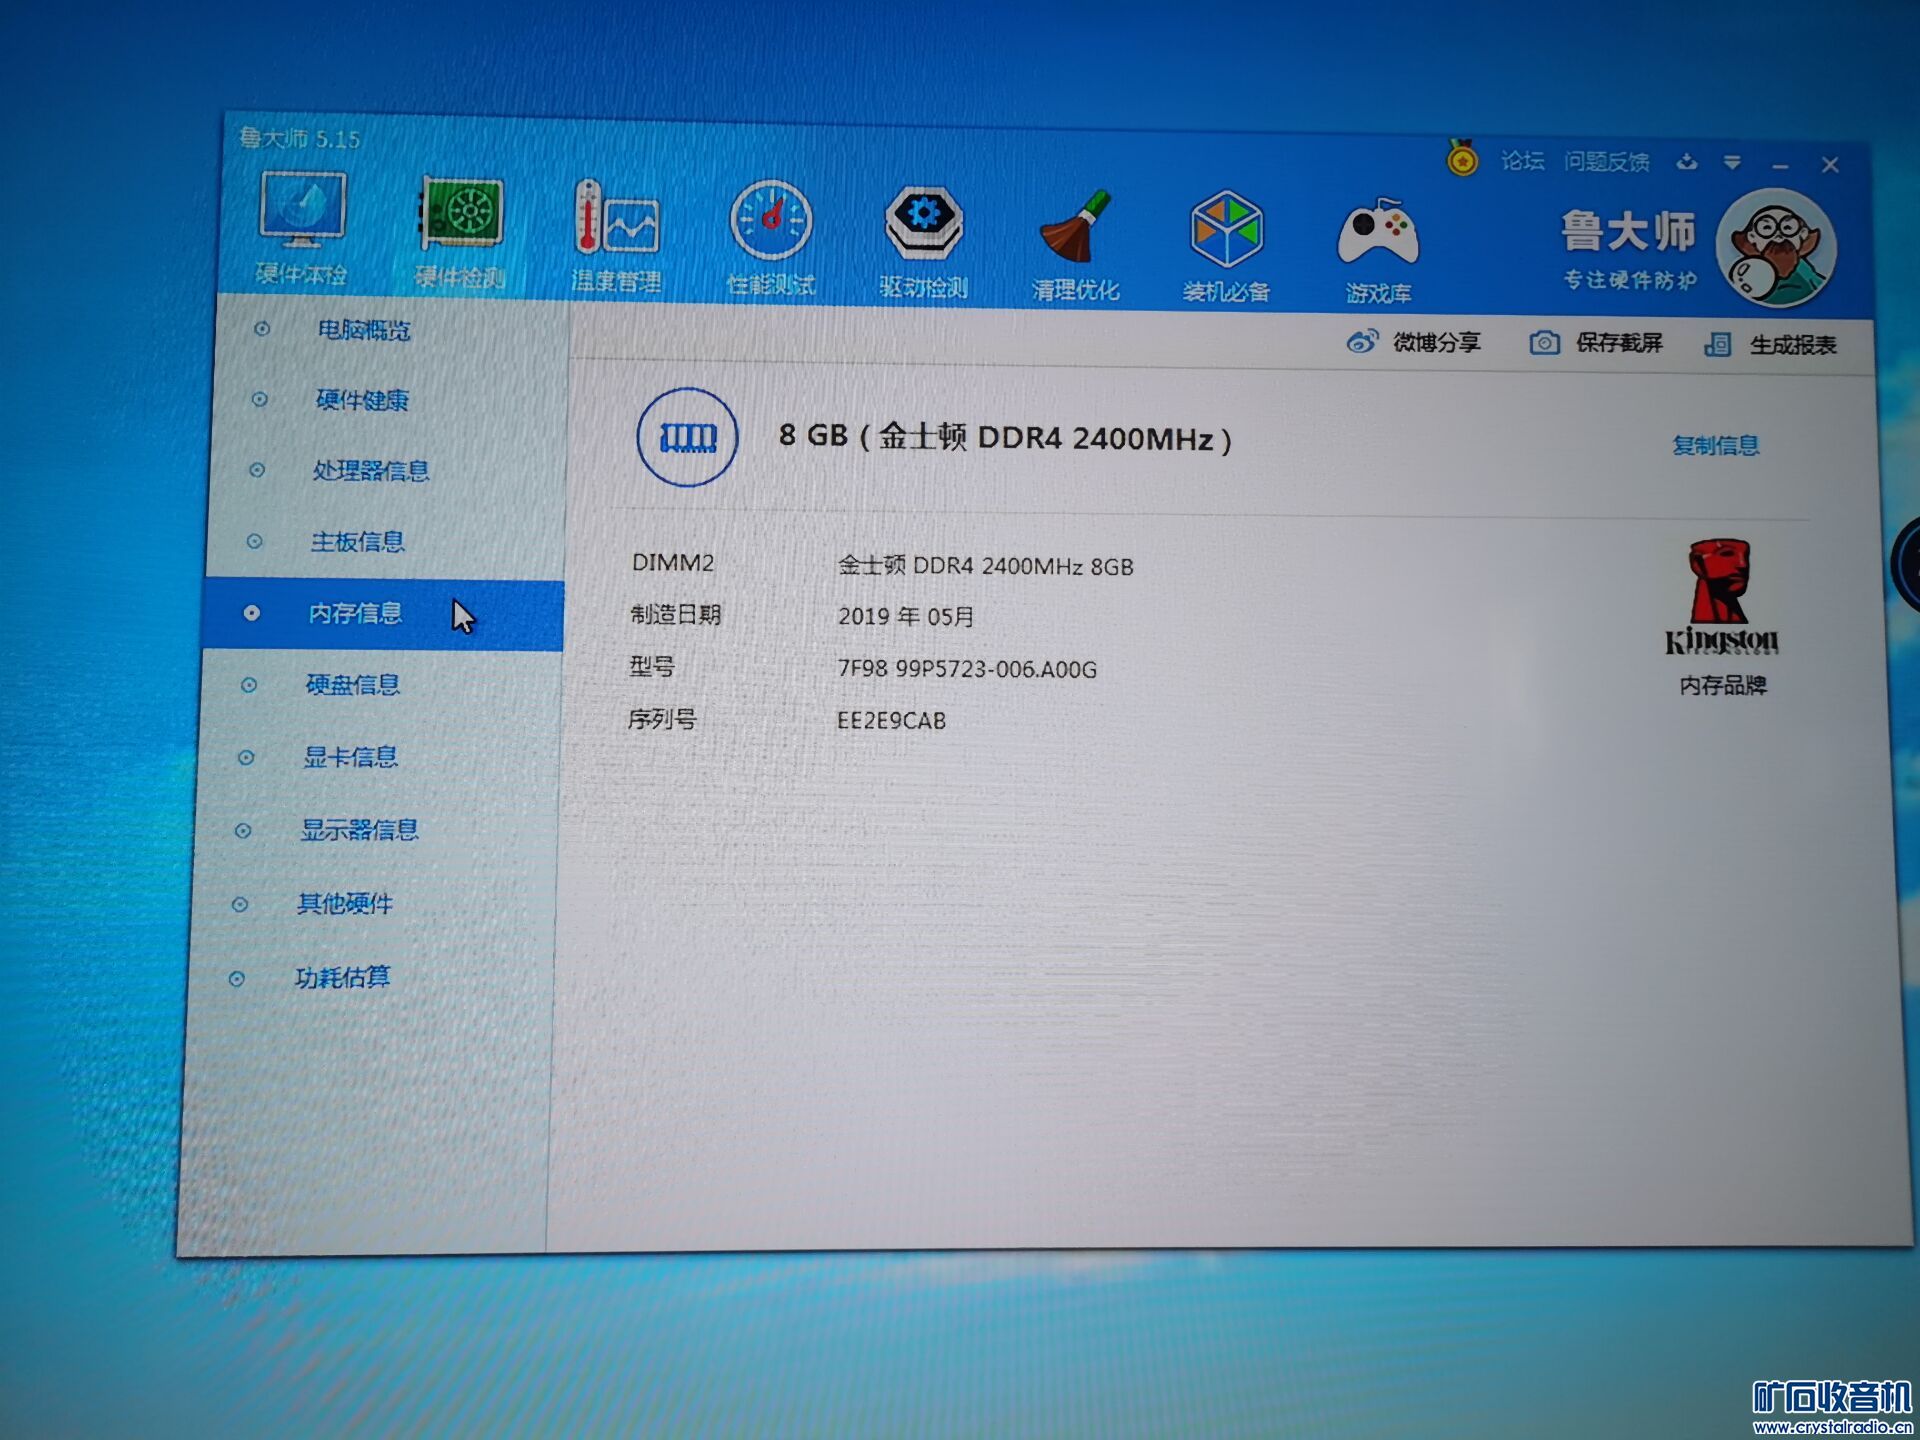Click the 内存品牌 label
This screenshot has width=1920, height=1440.
1723,685
